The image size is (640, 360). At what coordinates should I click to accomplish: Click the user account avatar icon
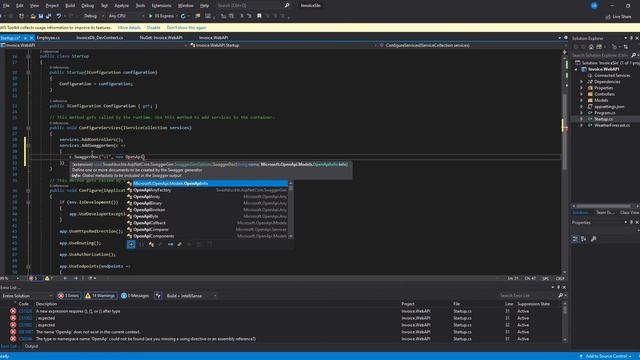point(594,6)
